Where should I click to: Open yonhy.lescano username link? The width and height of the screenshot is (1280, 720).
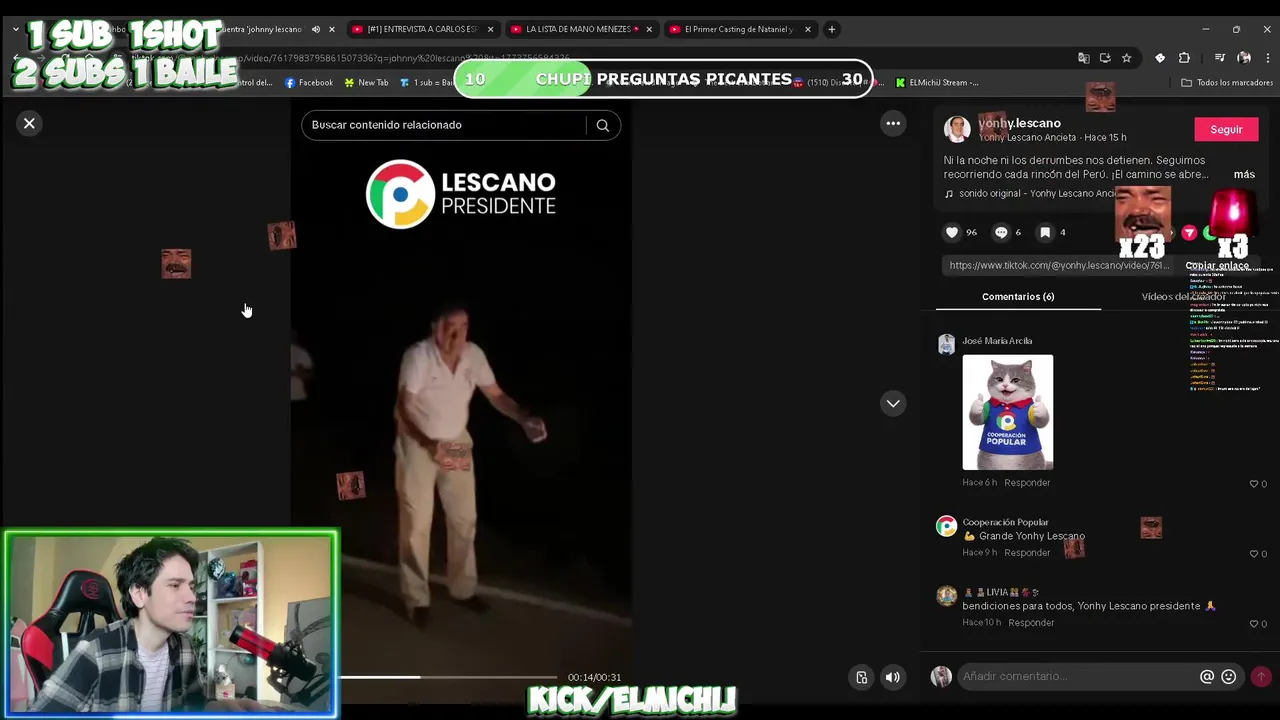pos(1020,123)
